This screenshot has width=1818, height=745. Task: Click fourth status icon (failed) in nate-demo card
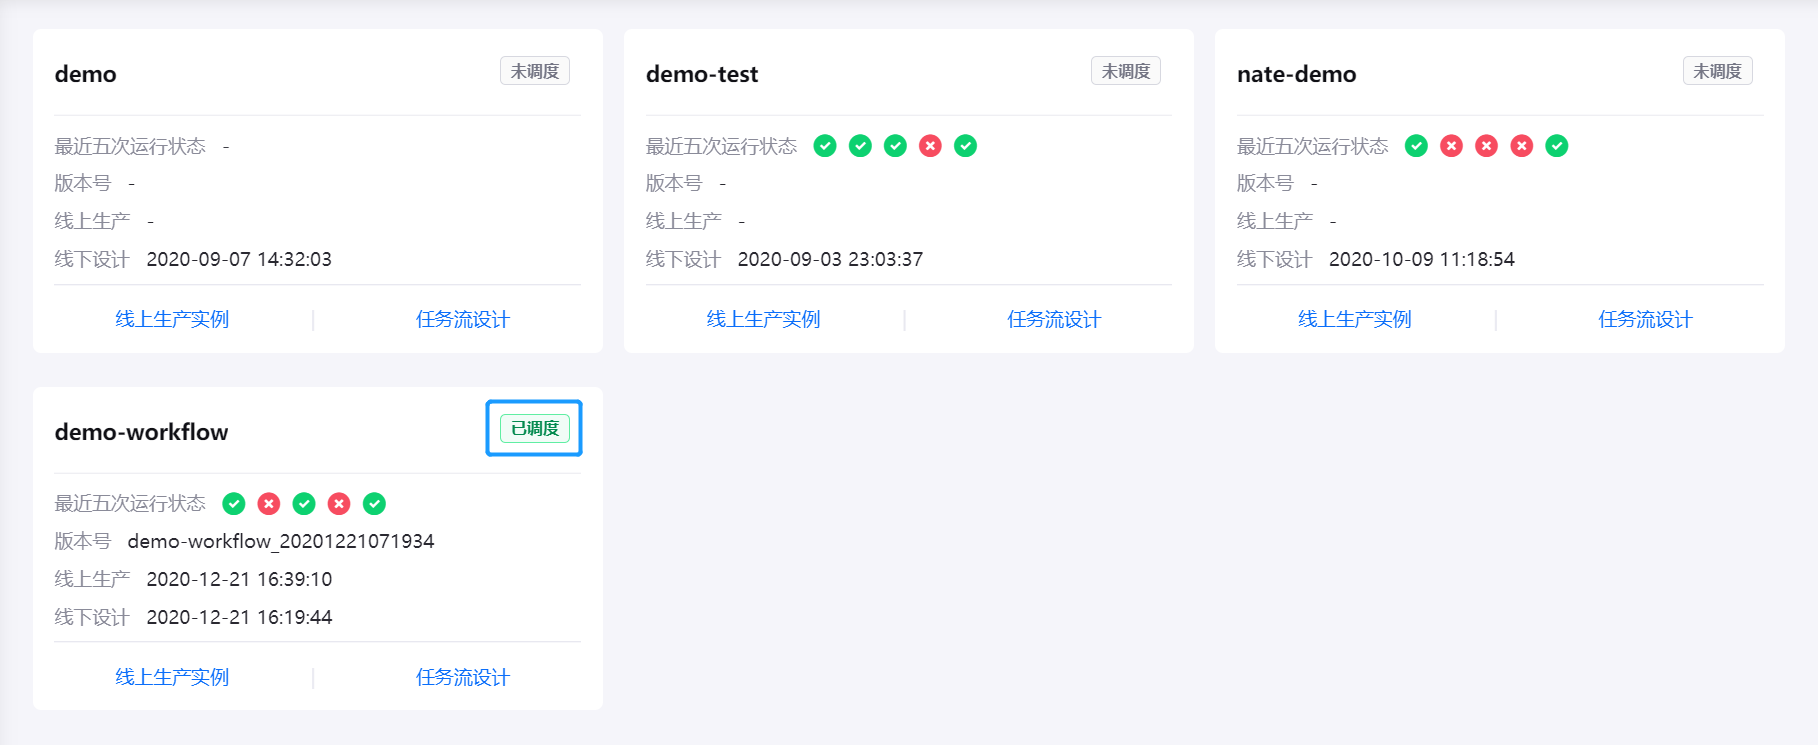[x=1522, y=146]
